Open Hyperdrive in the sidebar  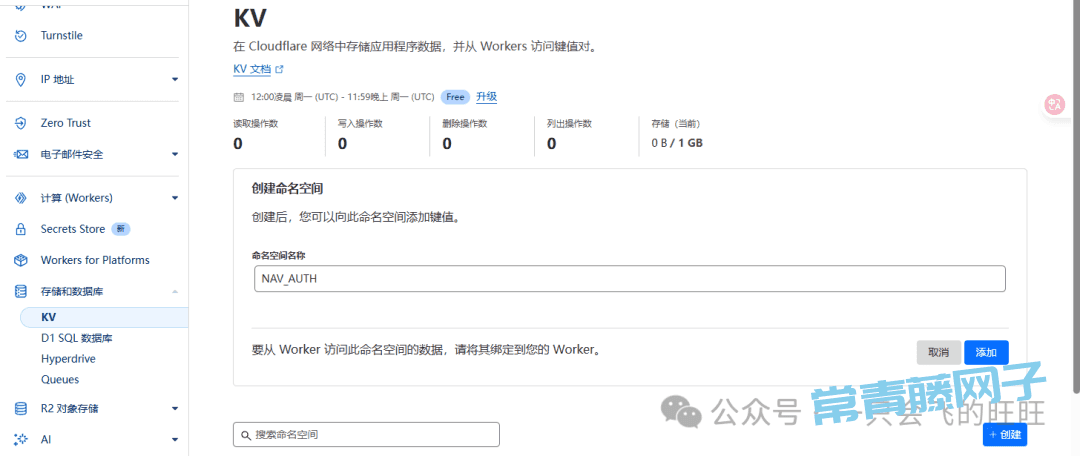[68, 359]
